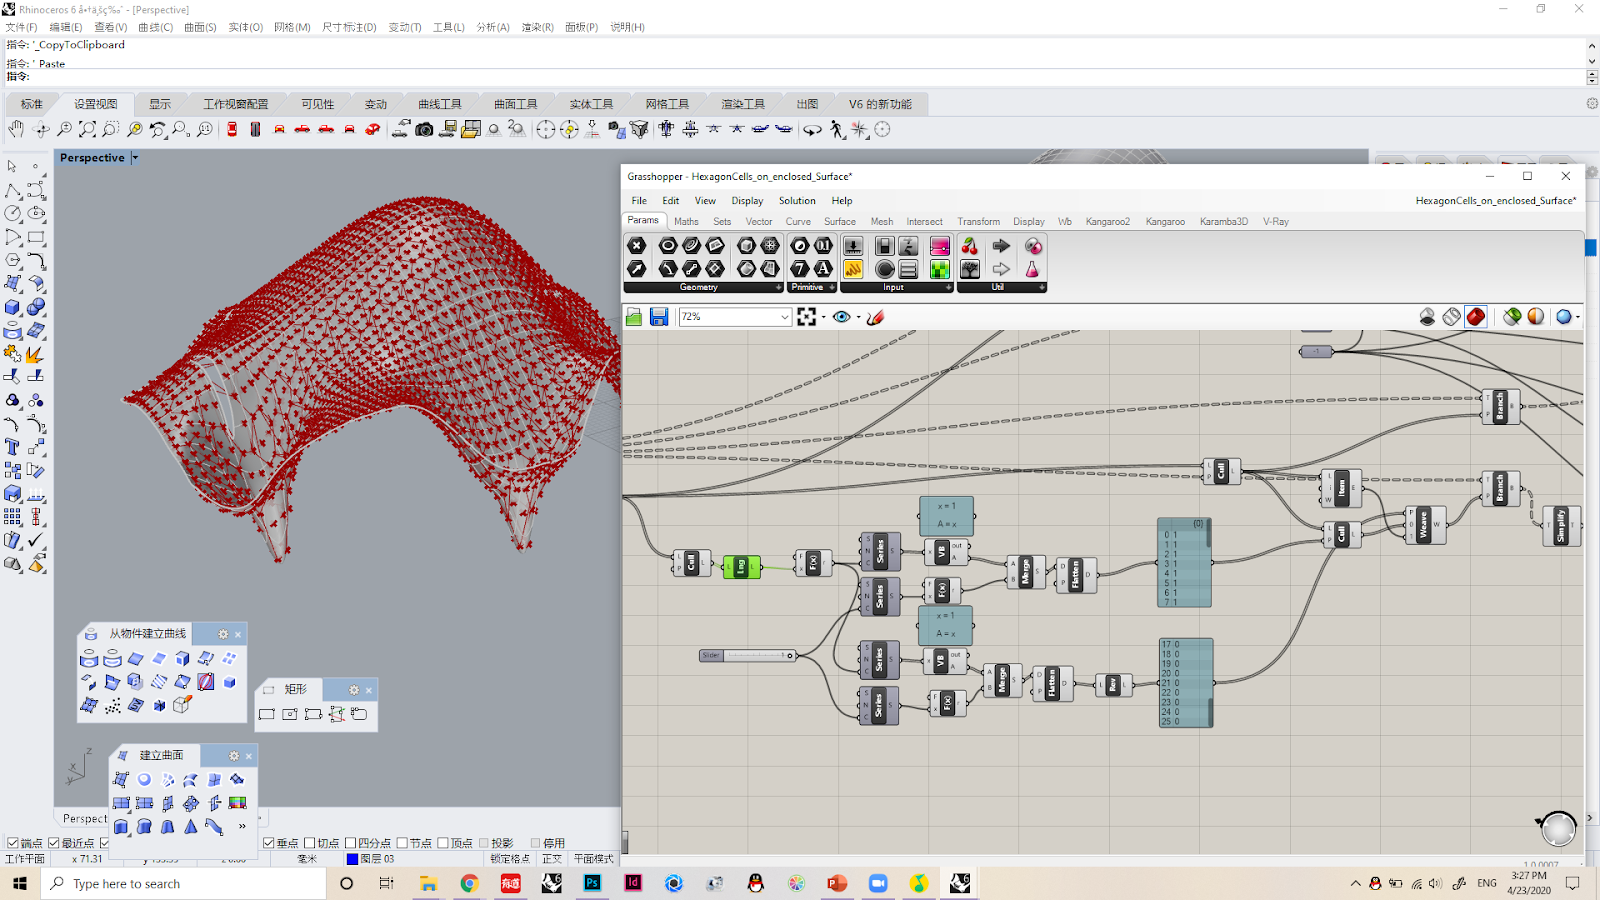Check the 切点 tangent osnap checkbox
This screenshot has height=900, width=1600.
coord(309,842)
